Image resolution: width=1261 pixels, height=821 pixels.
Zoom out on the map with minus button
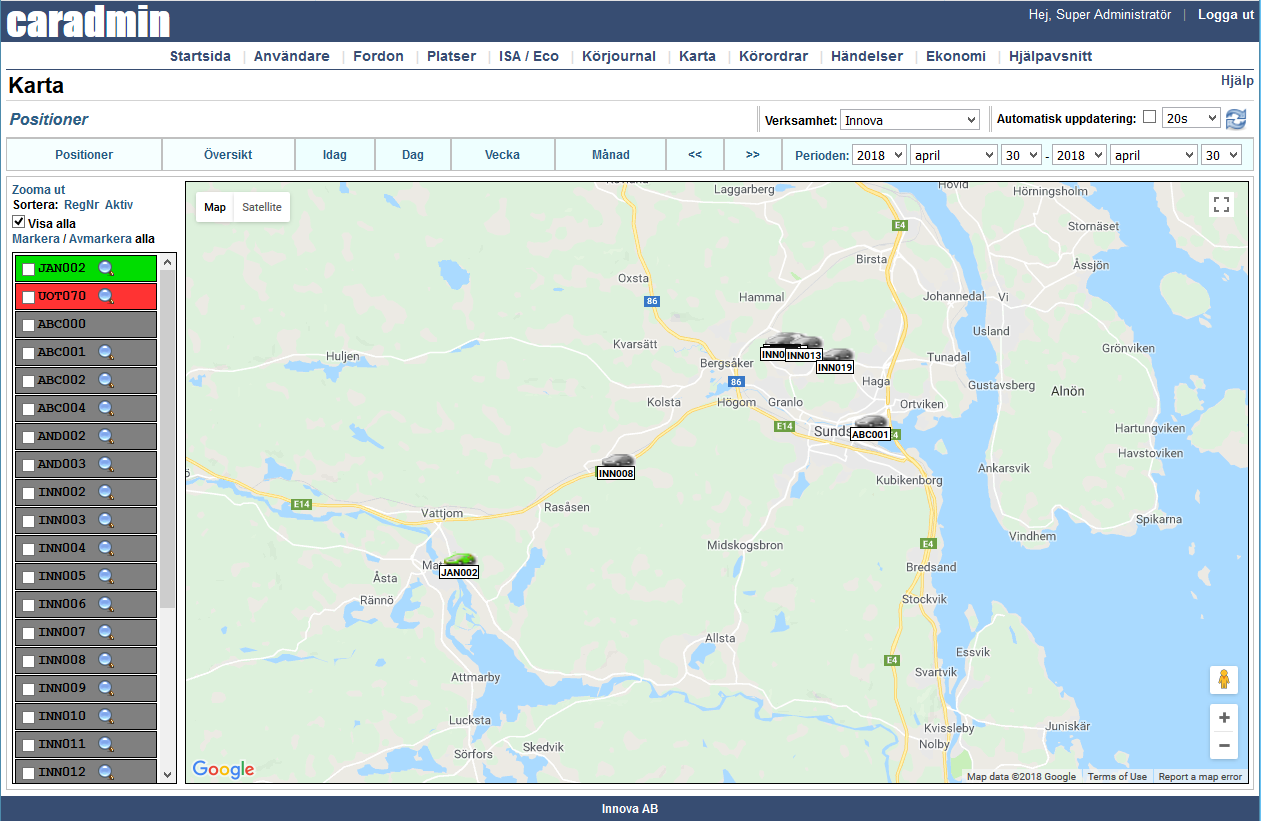click(x=1223, y=745)
